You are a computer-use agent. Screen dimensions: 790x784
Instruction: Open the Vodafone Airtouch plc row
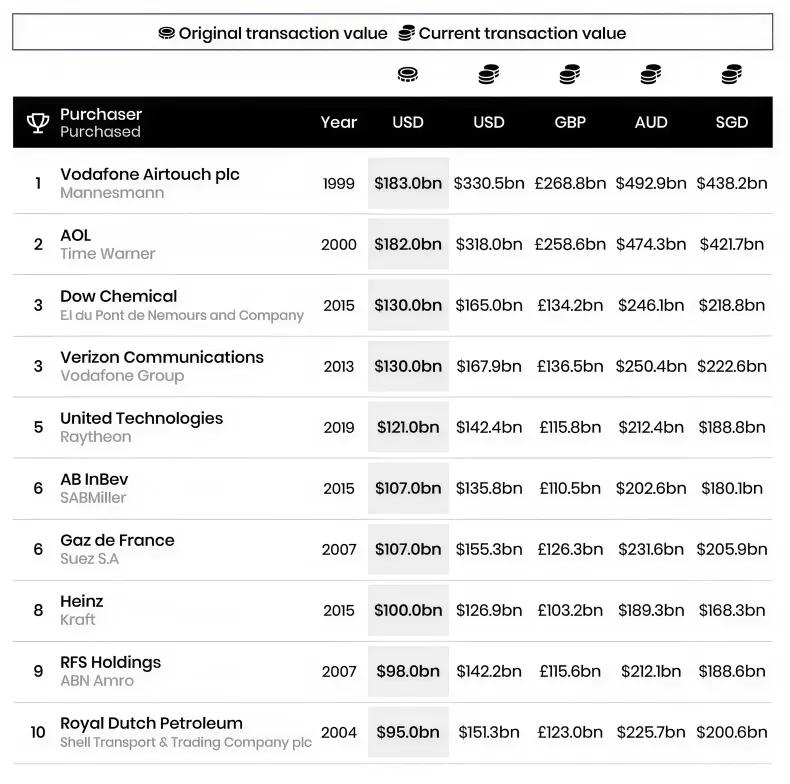392,183
